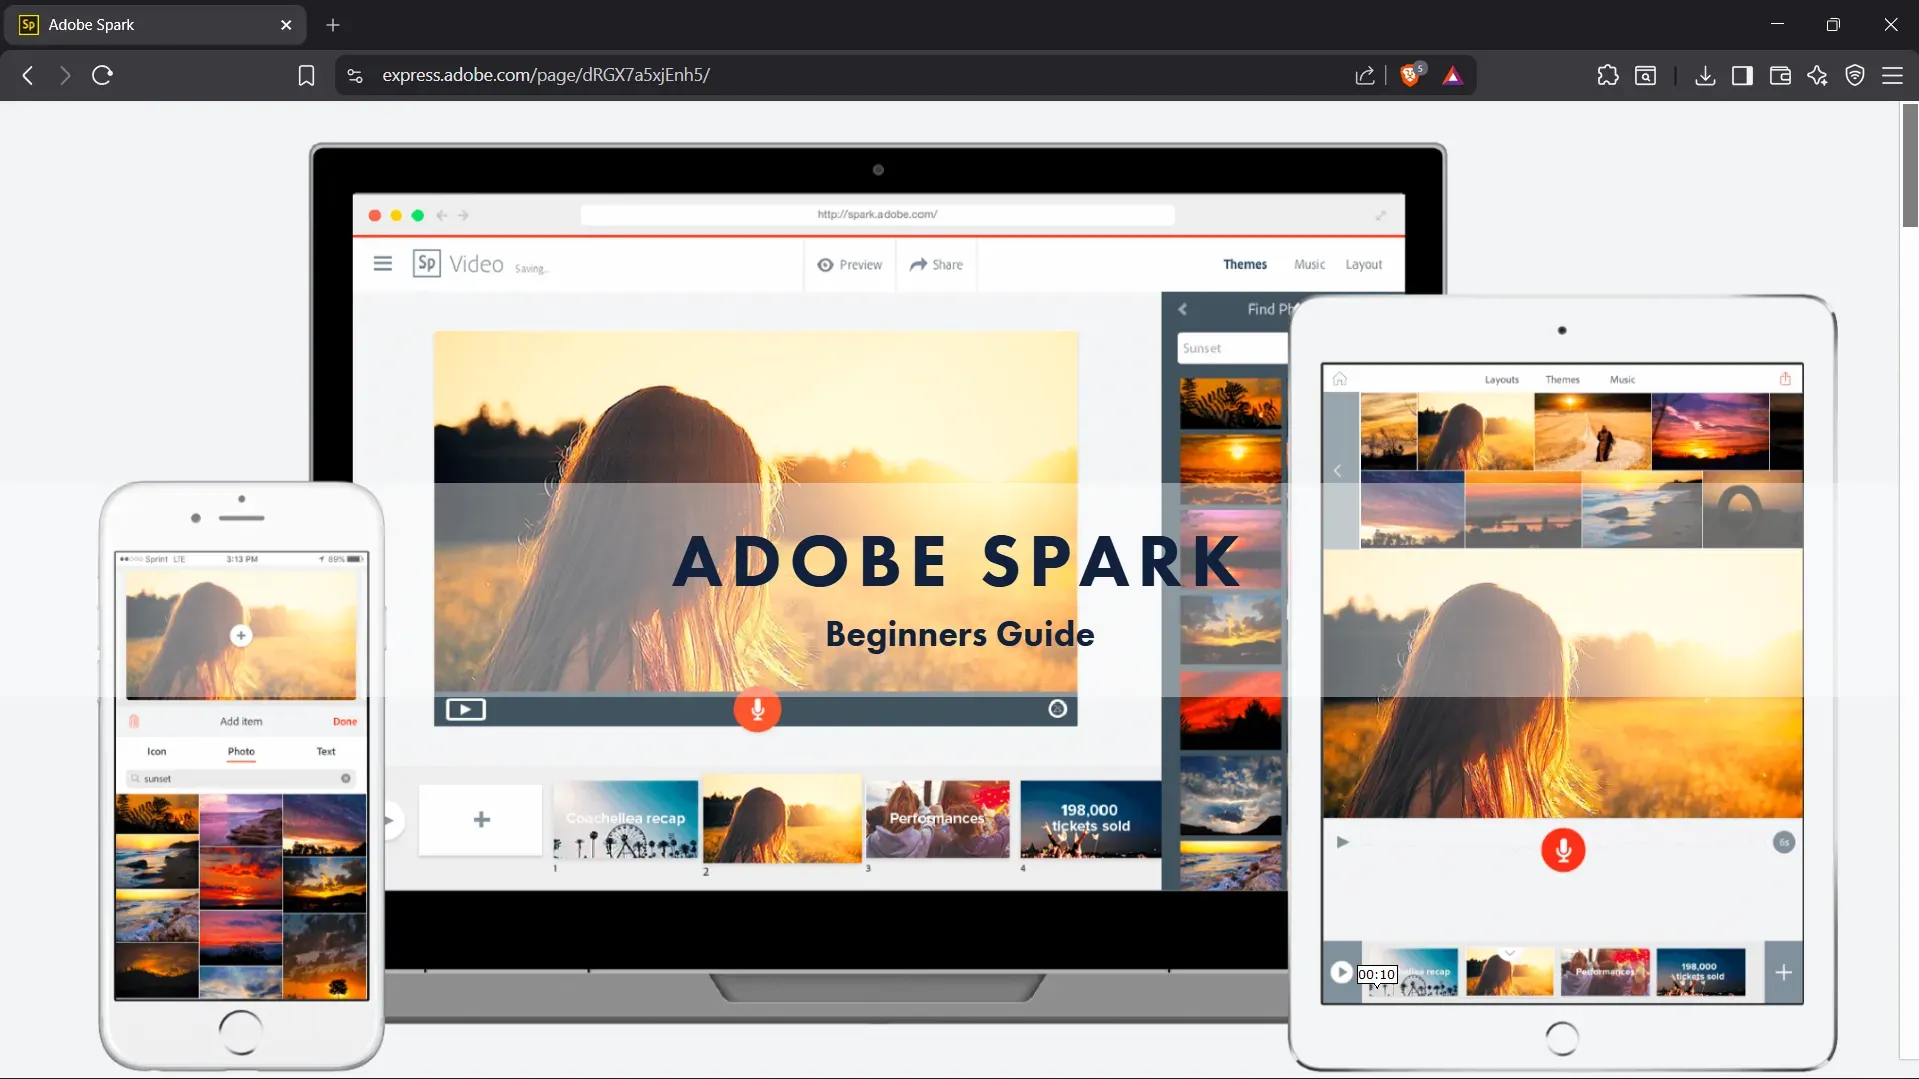Click the microphone record button in Spark Video
This screenshot has width=1919, height=1079.
pos(758,710)
